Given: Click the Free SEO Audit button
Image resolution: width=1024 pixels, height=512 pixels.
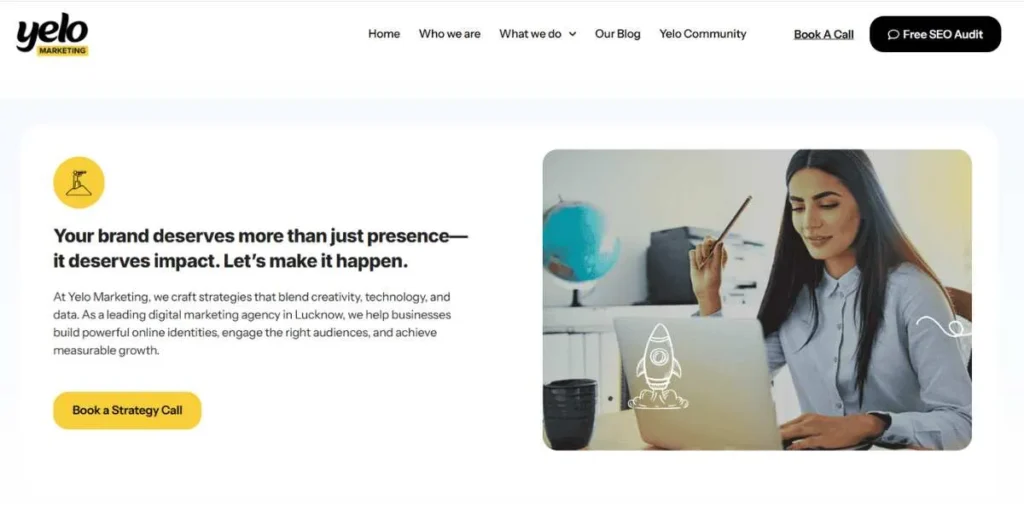Looking at the screenshot, I should 935,34.
